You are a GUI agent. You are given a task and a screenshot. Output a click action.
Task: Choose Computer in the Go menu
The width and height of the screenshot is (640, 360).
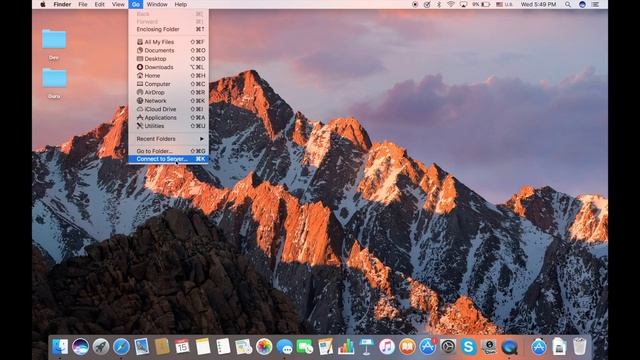pyautogui.click(x=168, y=84)
